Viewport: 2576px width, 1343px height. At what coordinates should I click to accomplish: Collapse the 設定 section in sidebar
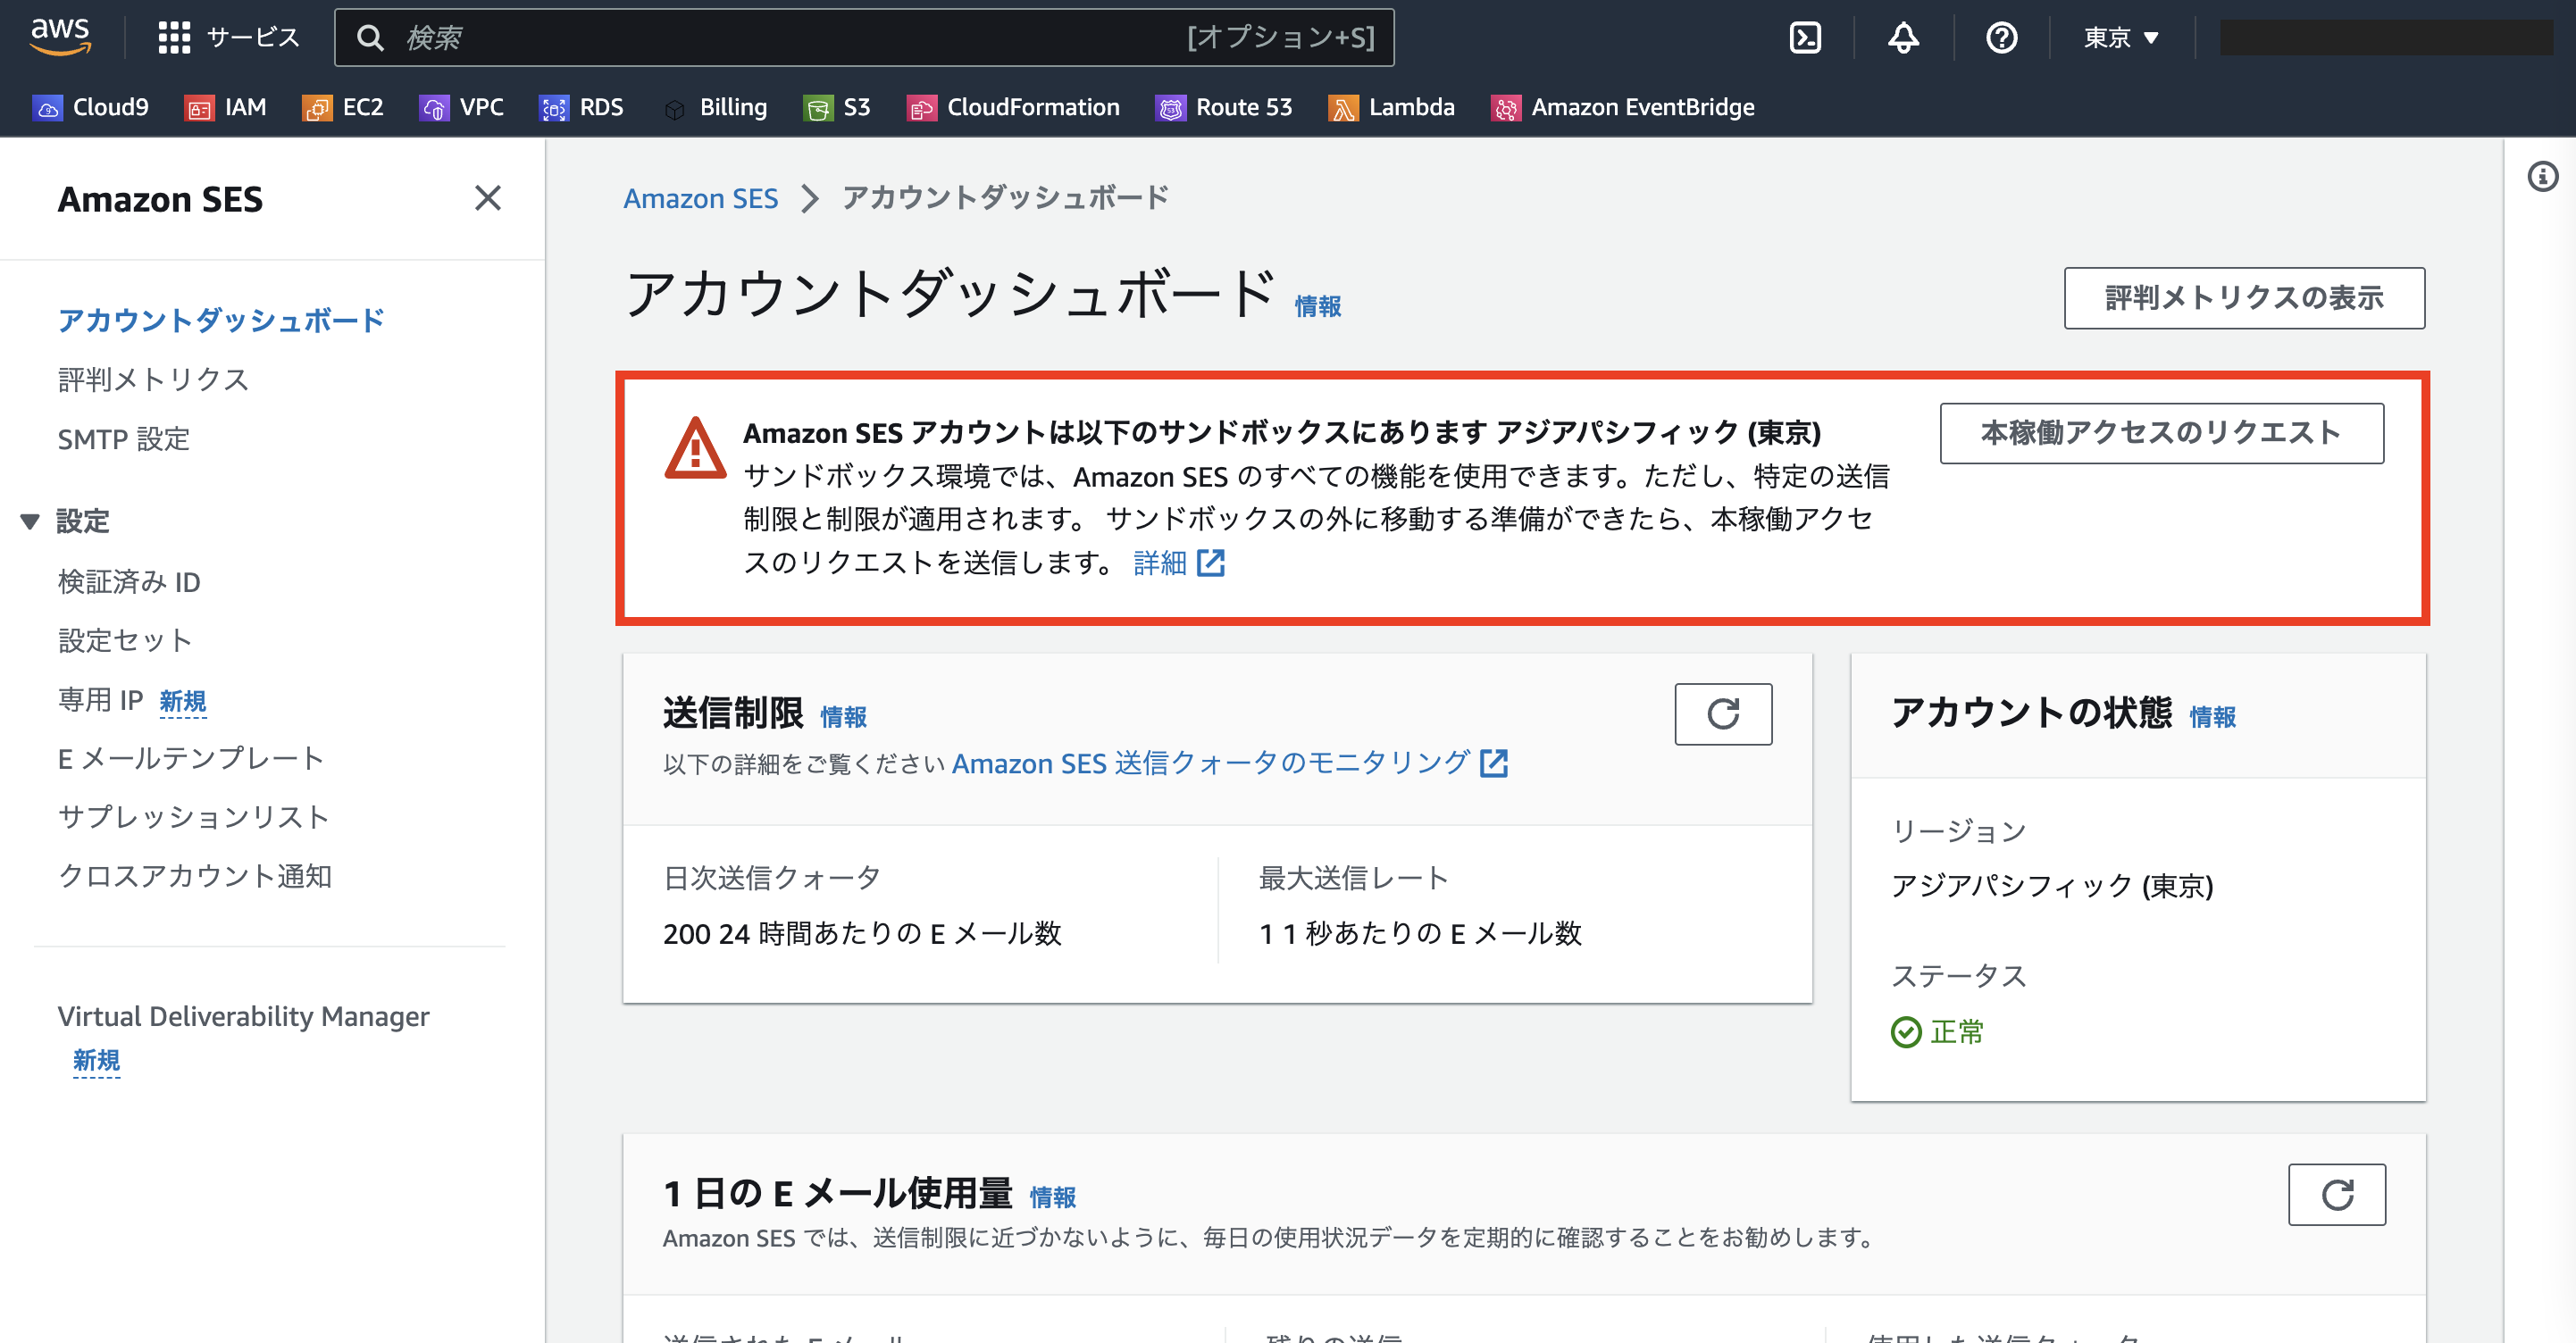[x=30, y=521]
